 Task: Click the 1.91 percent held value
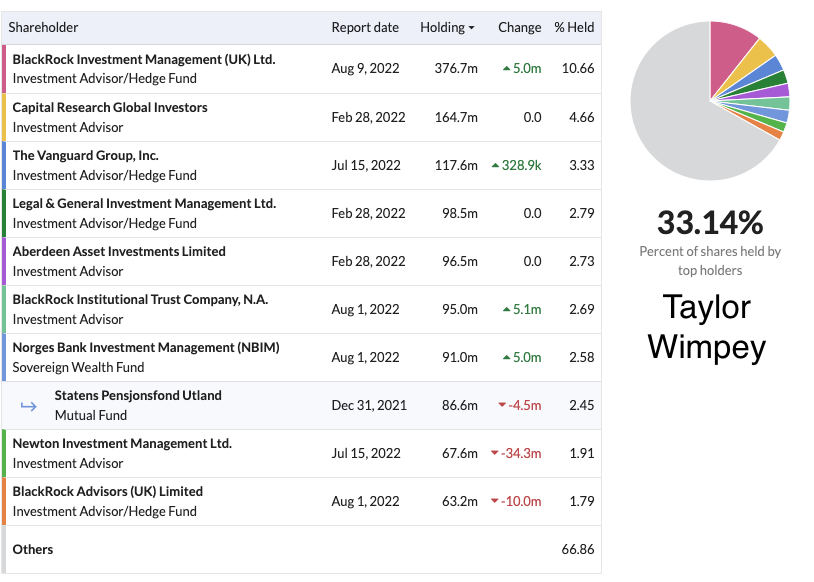(581, 453)
